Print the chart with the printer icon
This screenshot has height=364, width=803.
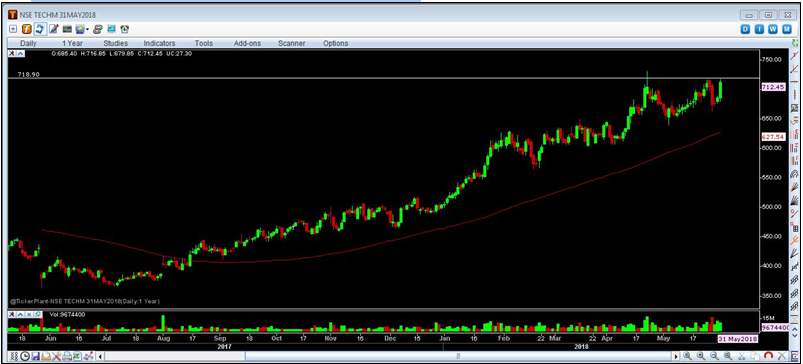click(67, 356)
